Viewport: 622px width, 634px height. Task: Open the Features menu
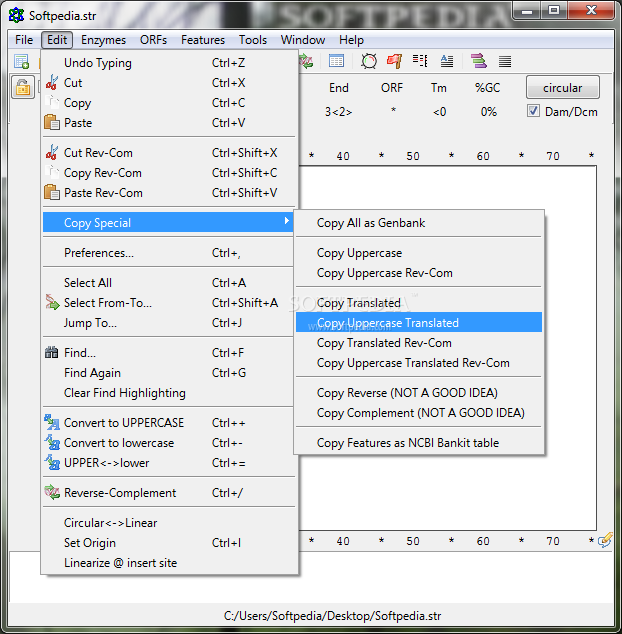(203, 40)
